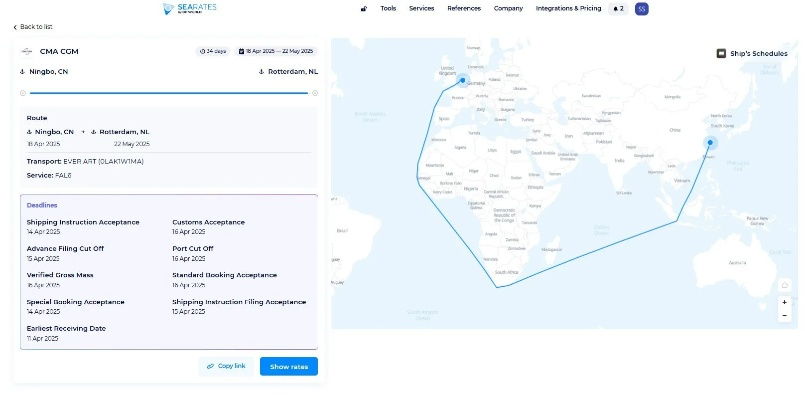The image size is (805, 400).
Task: Click the anchor icon before Rotterdam in Route
Action: 94,132
